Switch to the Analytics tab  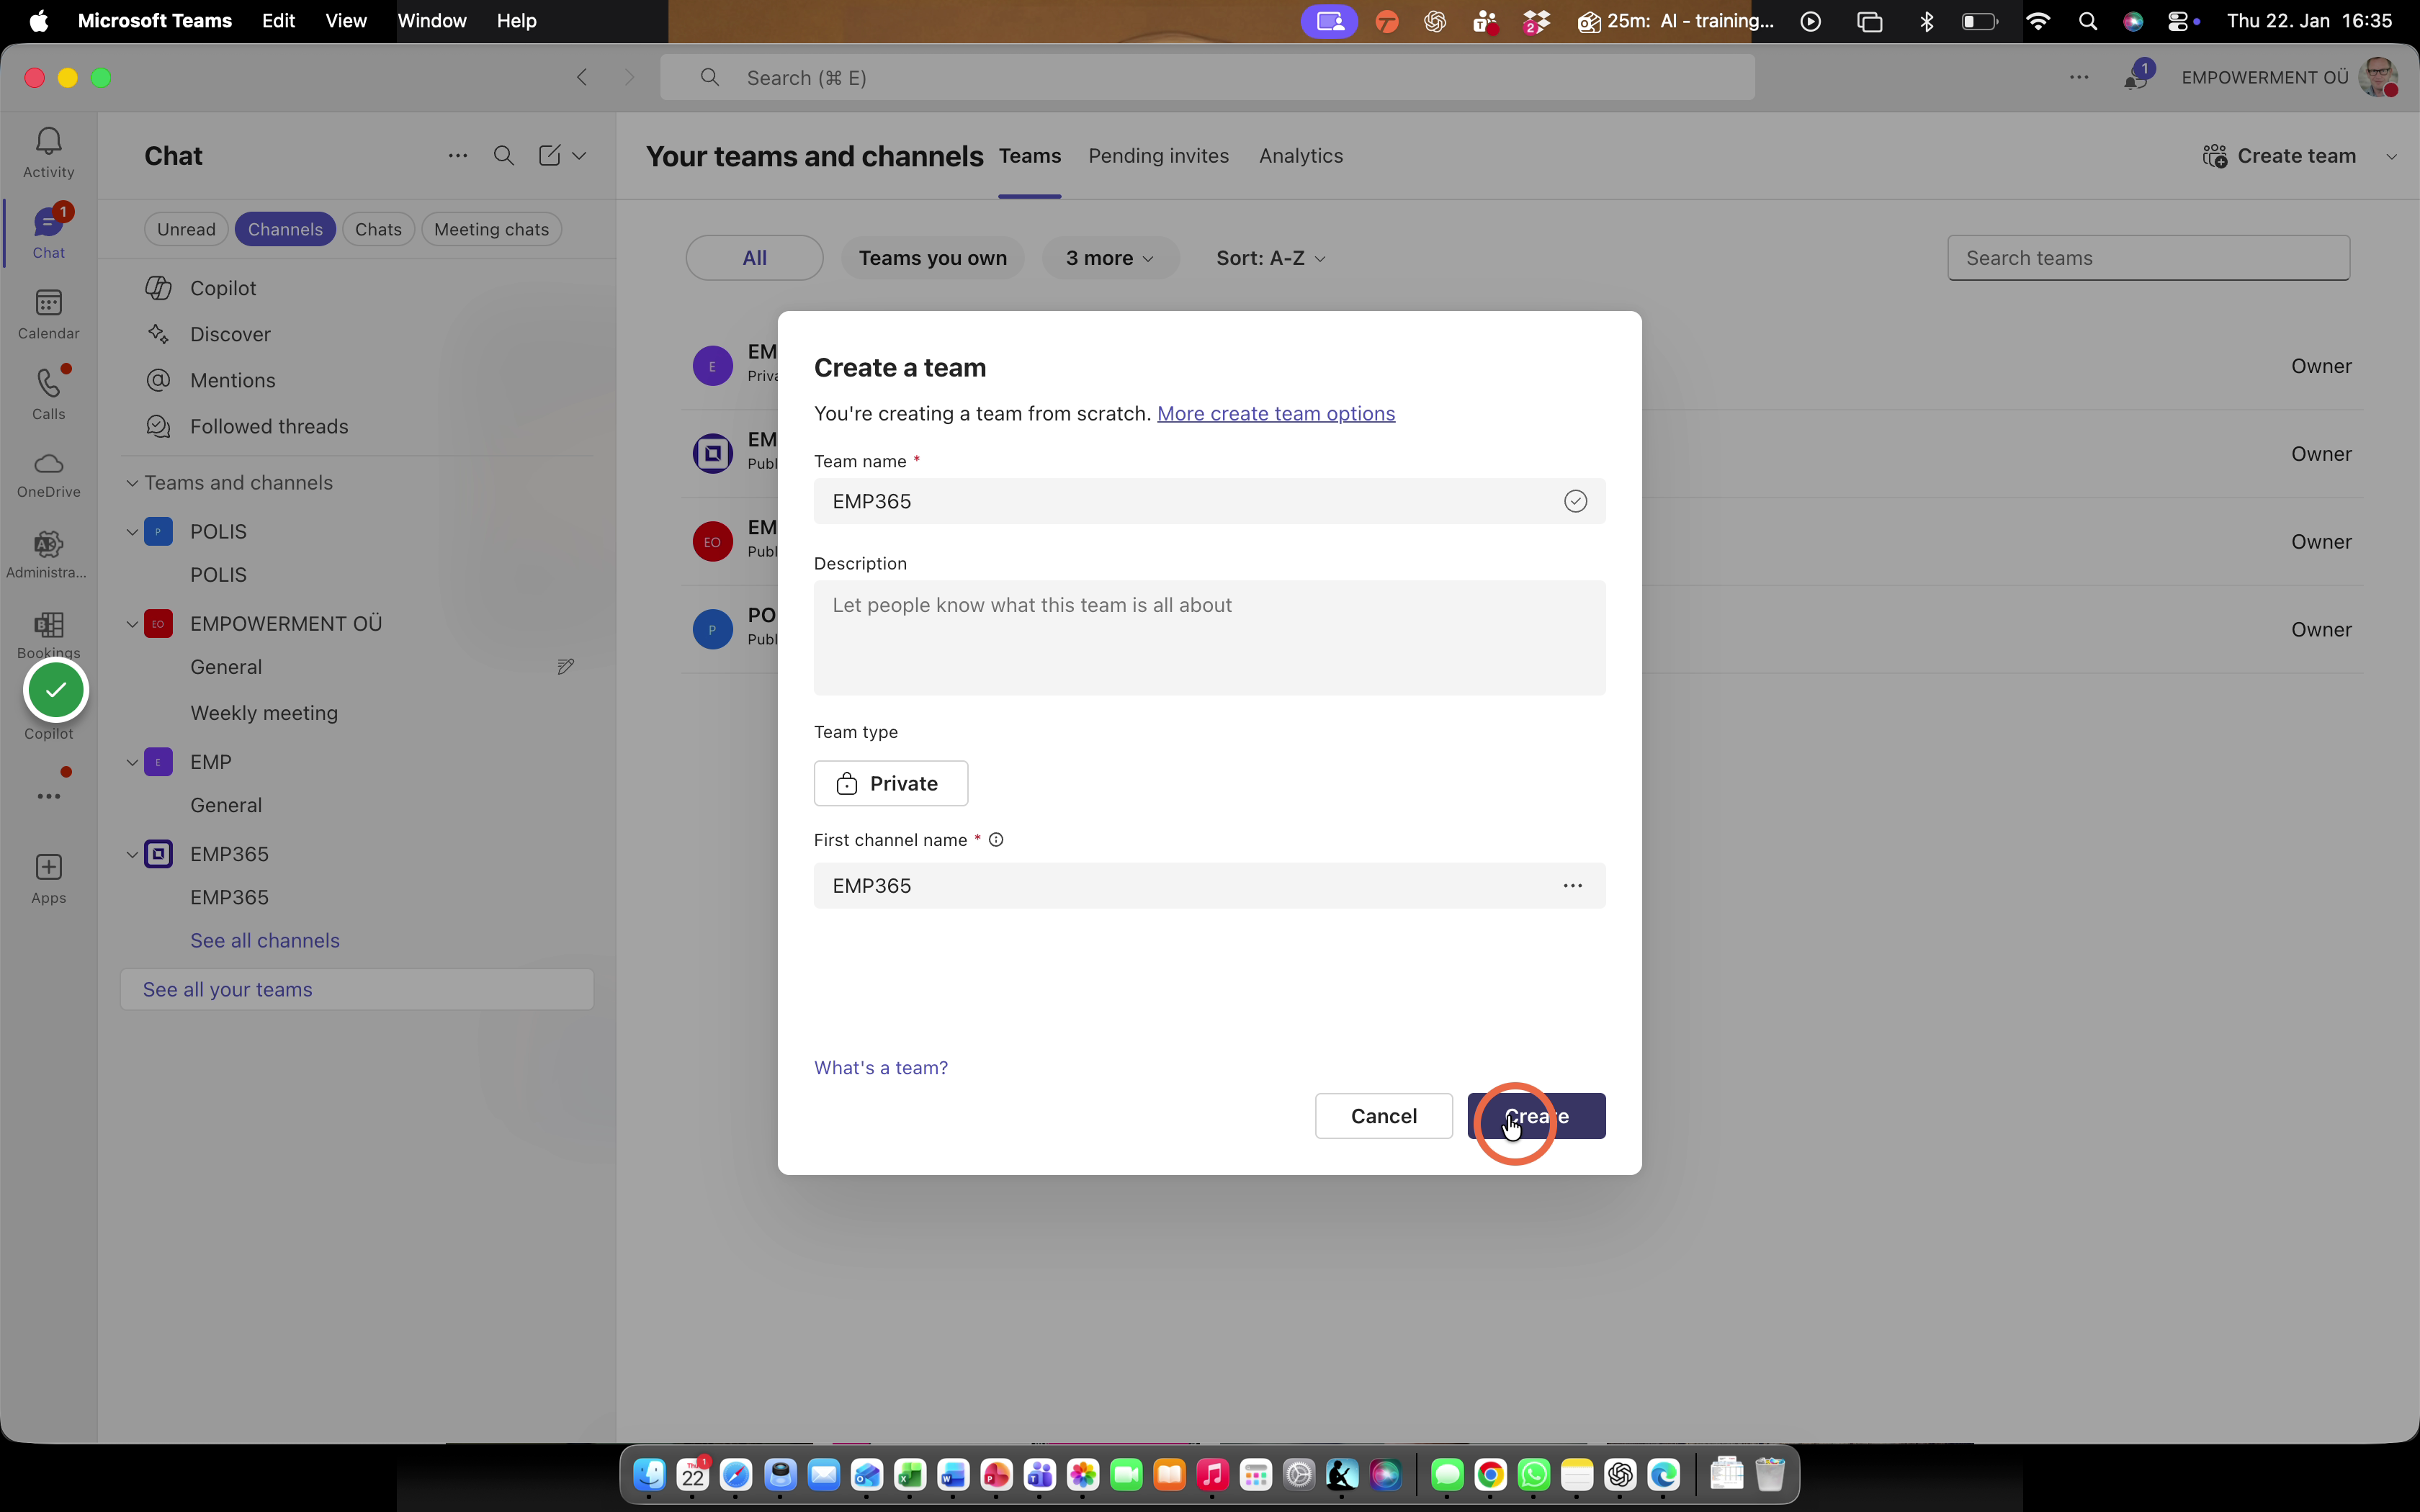click(1300, 156)
